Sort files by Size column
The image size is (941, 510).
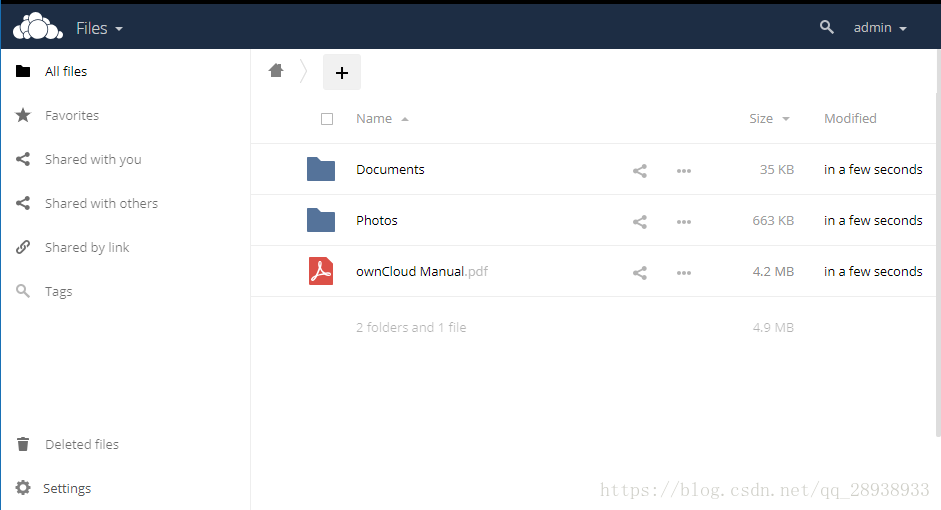point(769,119)
